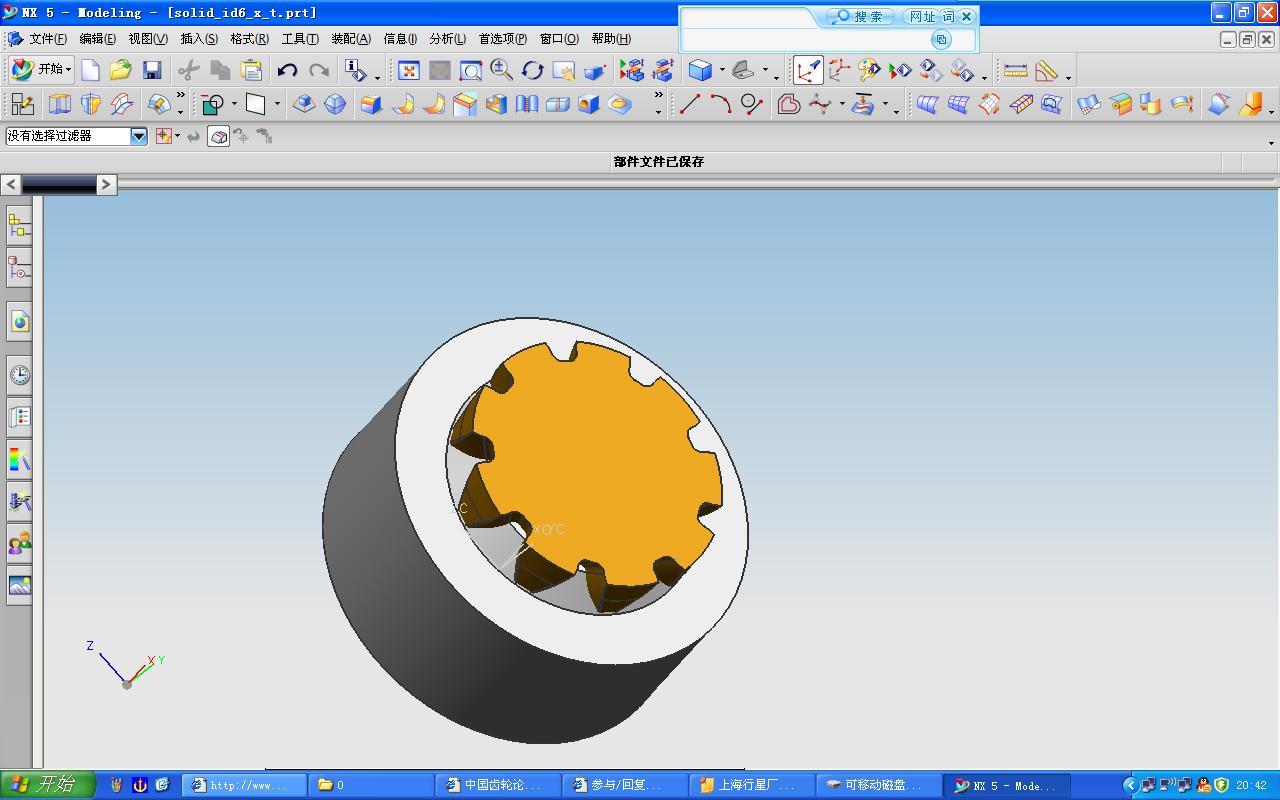Image resolution: width=1280 pixels, height=800 pixels.
Task: Open the 插入(S) menu
Action: pyautogui.click(x=199, y=38)
